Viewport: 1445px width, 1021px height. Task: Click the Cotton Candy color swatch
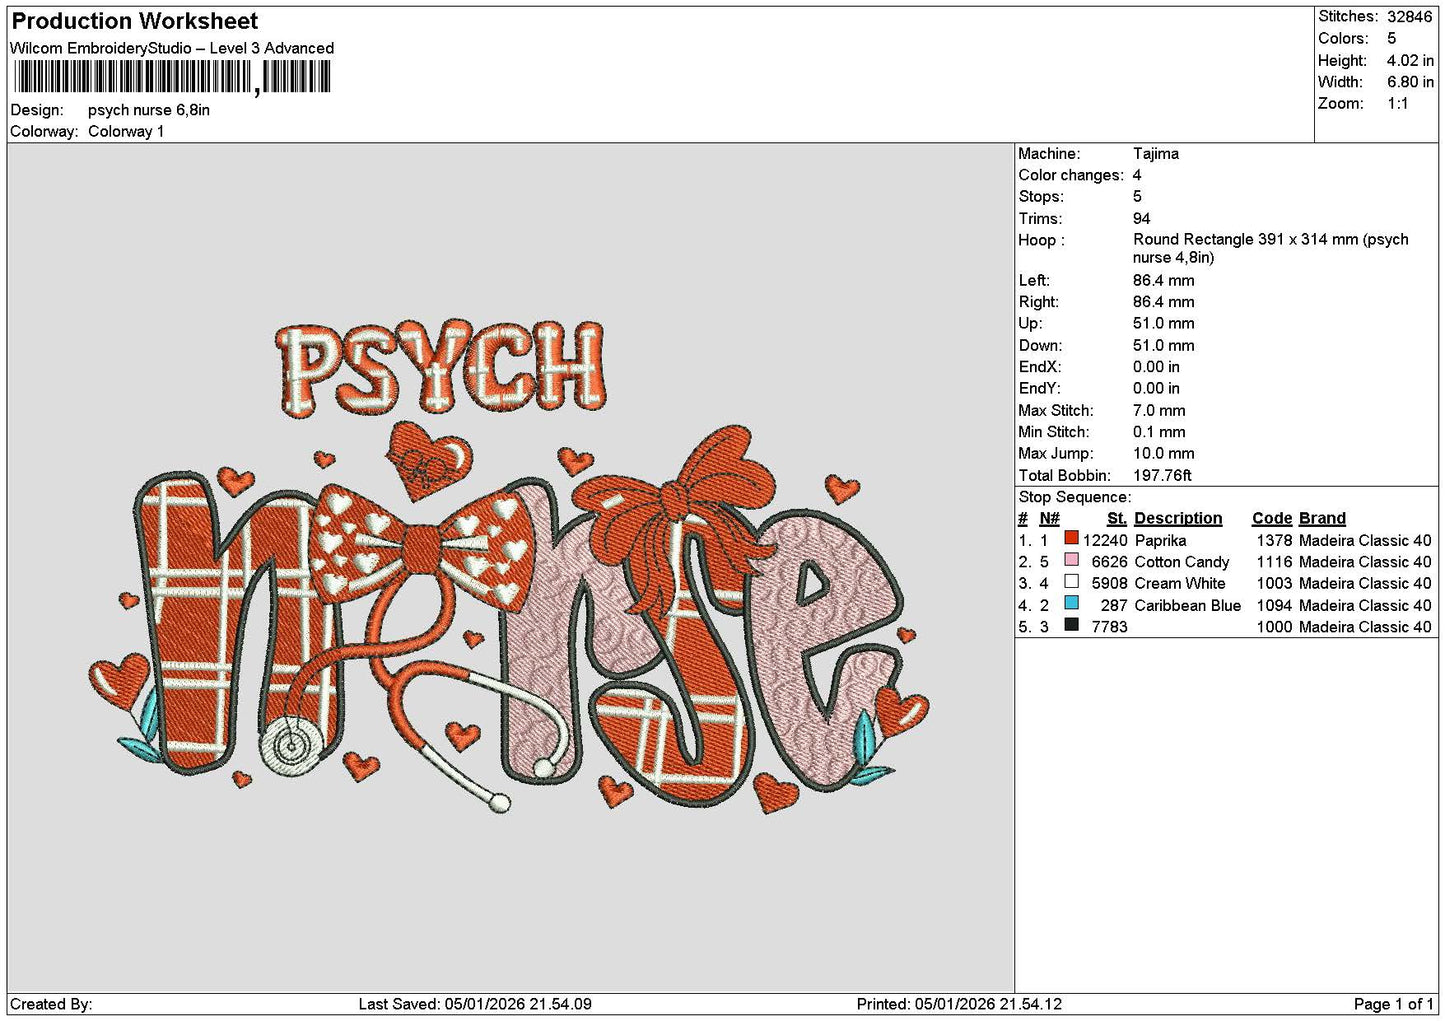(x=1071, y=560)
